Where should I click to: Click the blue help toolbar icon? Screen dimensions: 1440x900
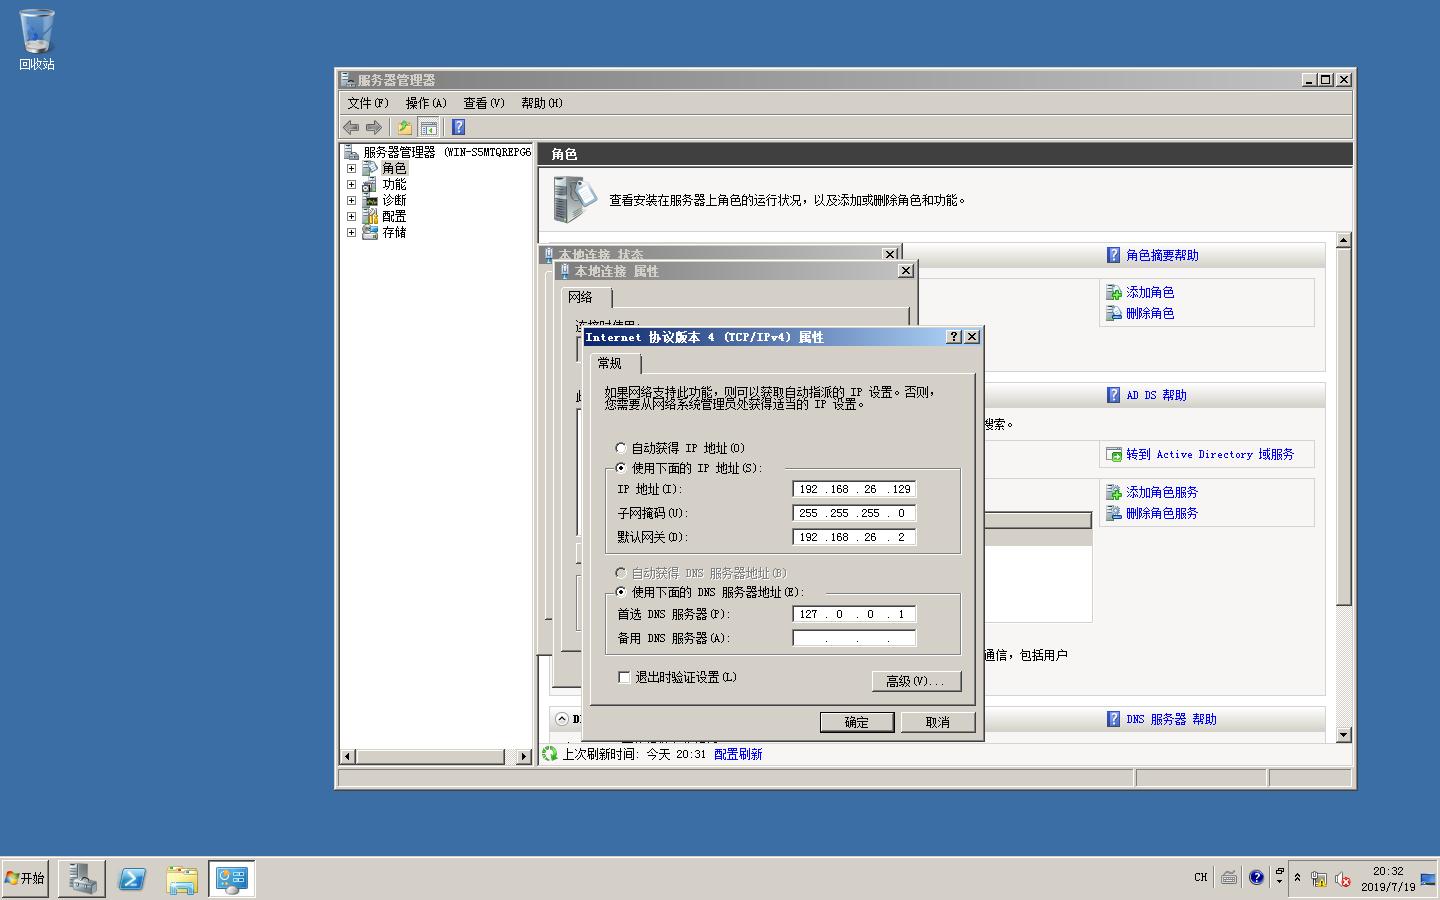[x=458, y=127]
